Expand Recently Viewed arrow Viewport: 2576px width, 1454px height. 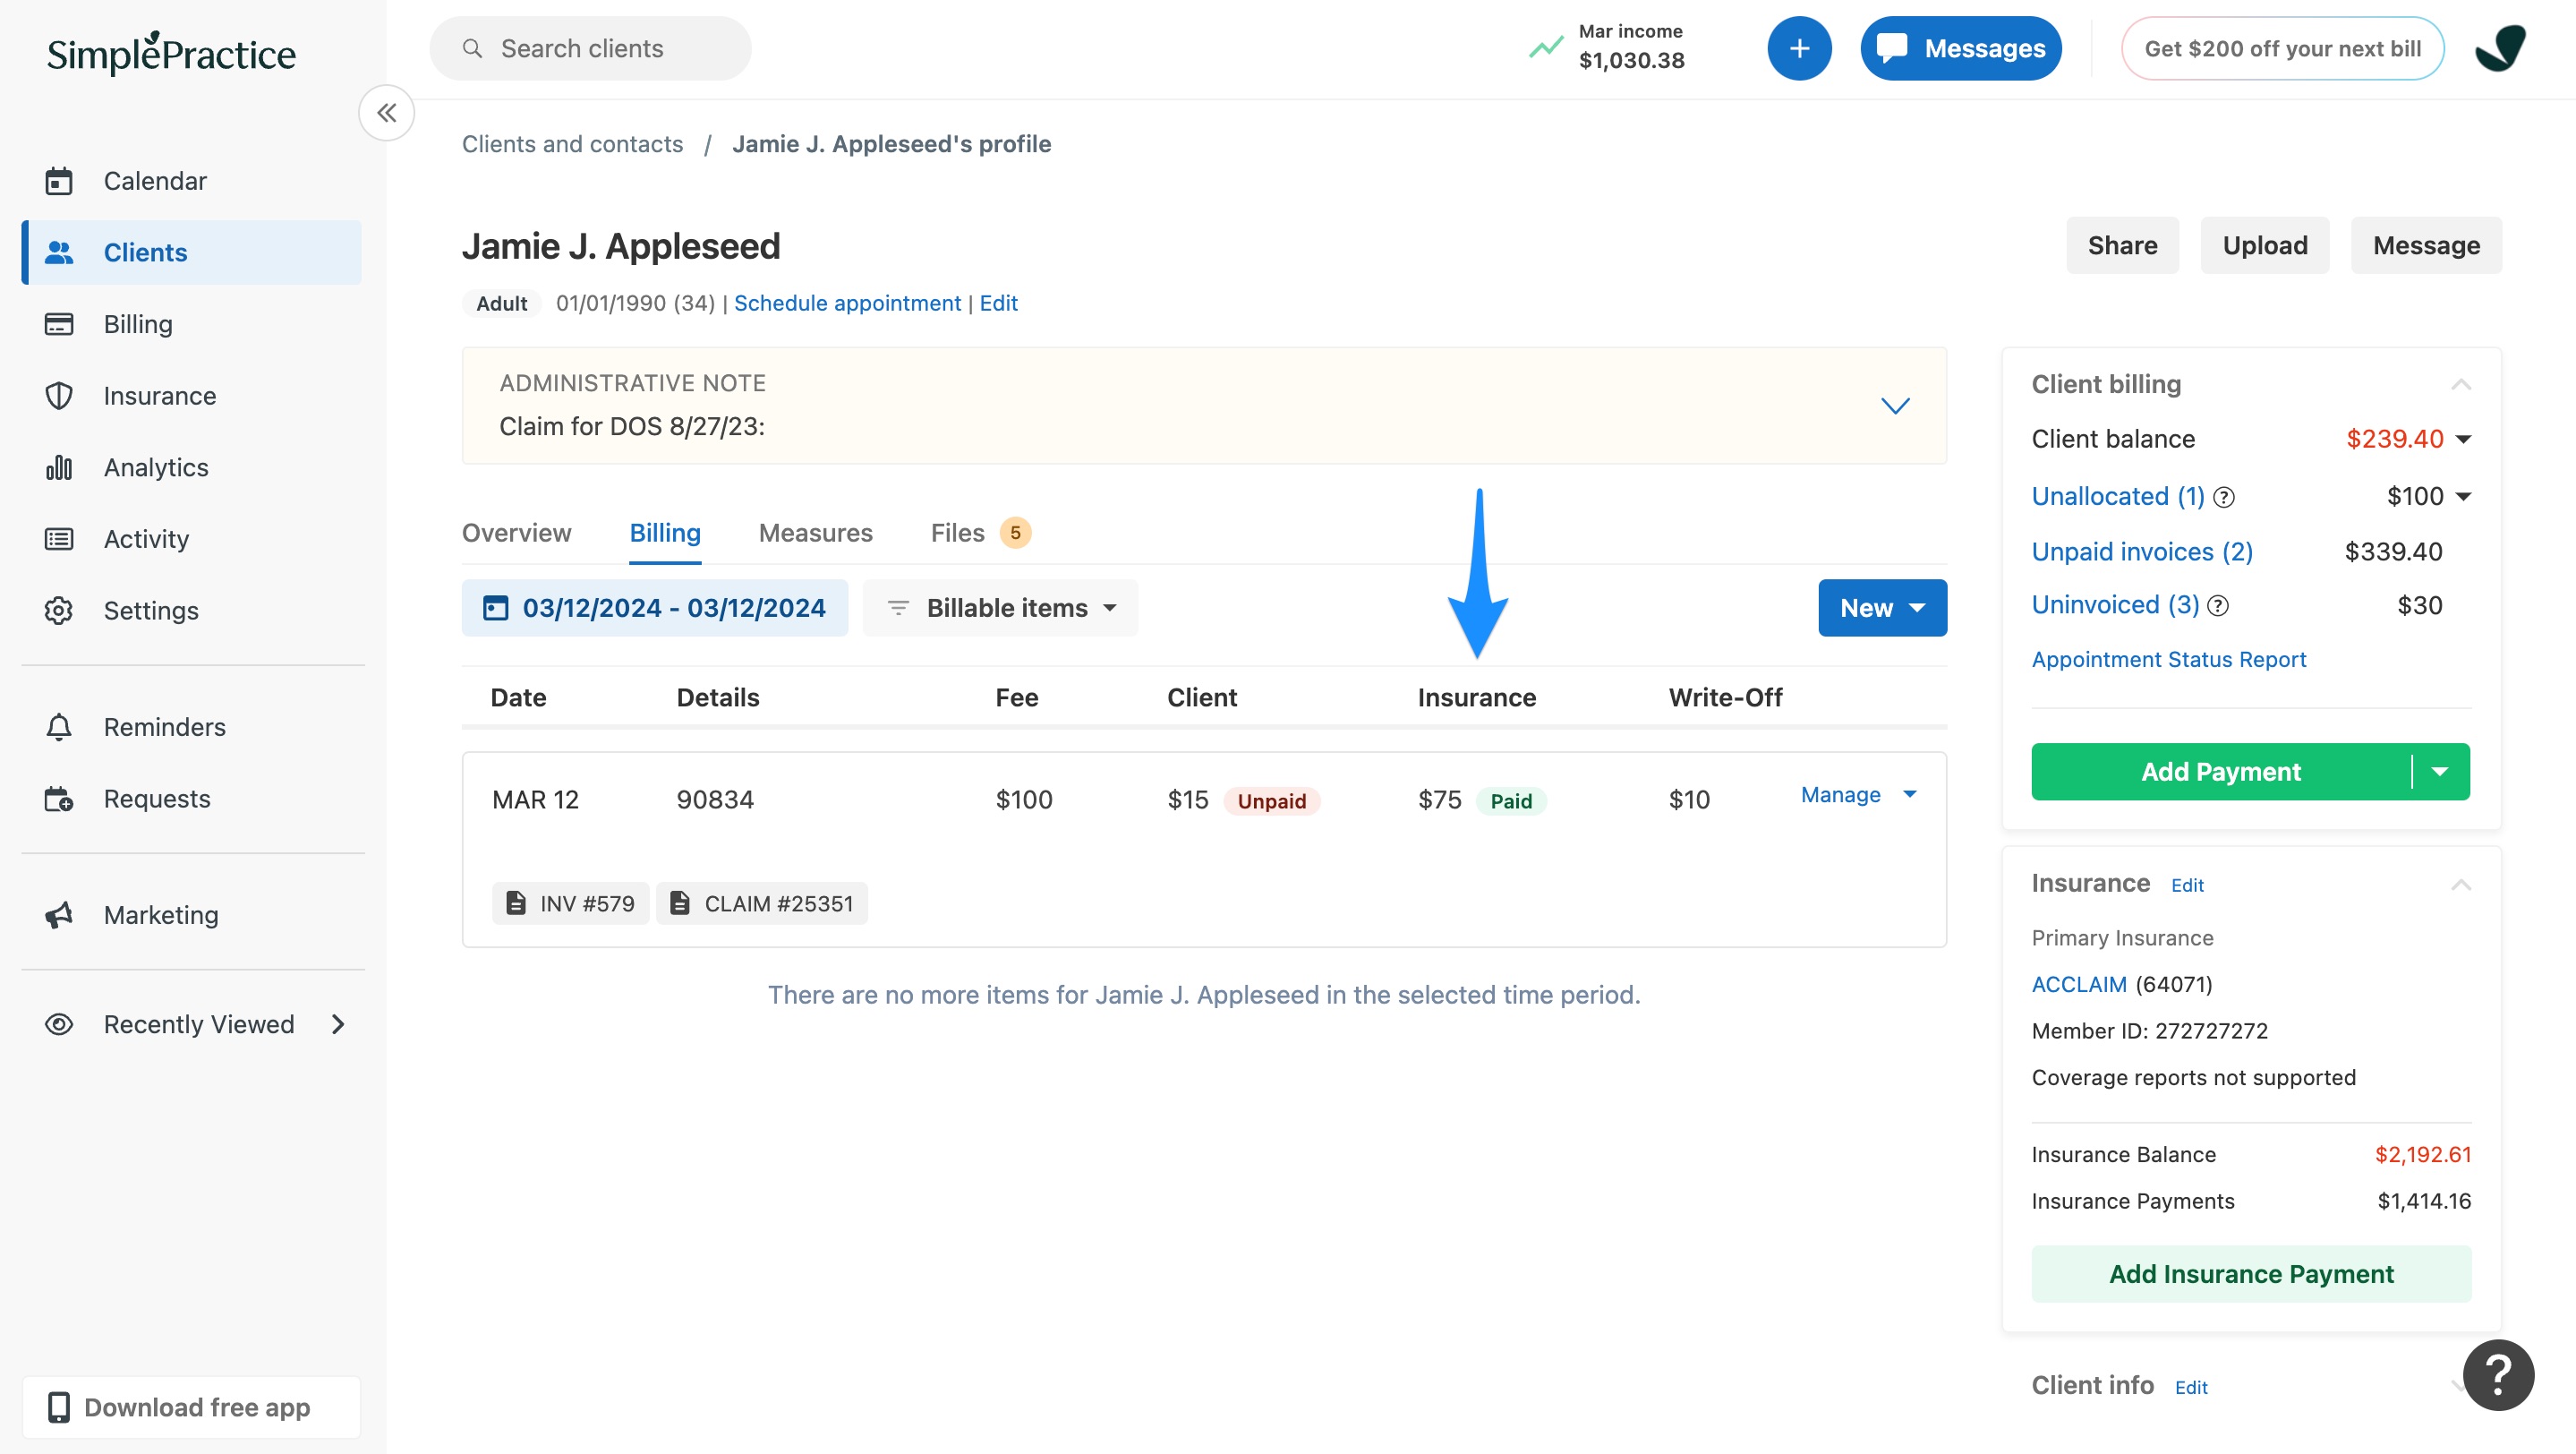[x=338, y=1025]
